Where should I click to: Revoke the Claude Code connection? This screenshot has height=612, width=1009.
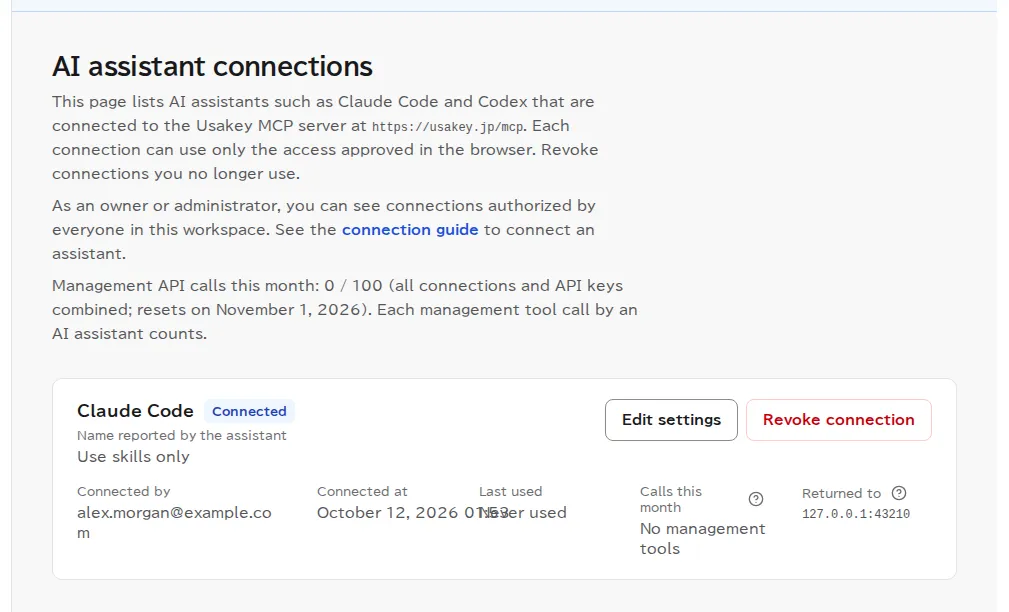[x=838, y=420]
